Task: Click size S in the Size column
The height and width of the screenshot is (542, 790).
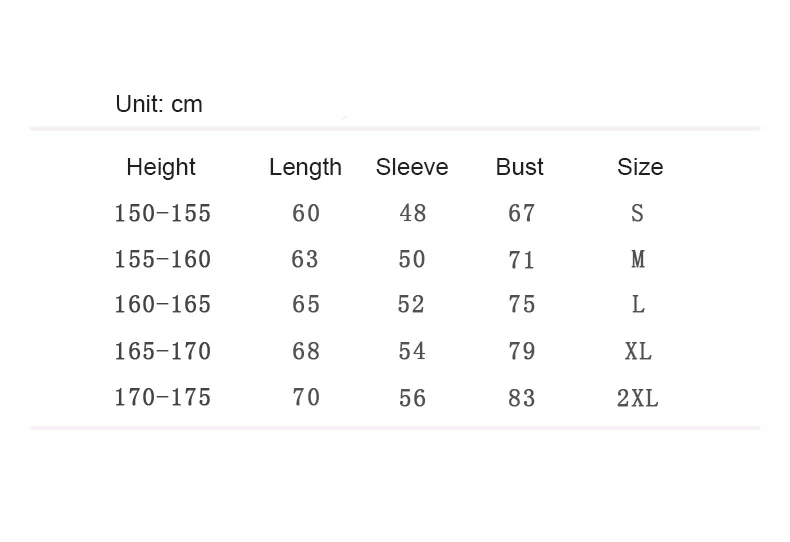Action: point(637,213)
